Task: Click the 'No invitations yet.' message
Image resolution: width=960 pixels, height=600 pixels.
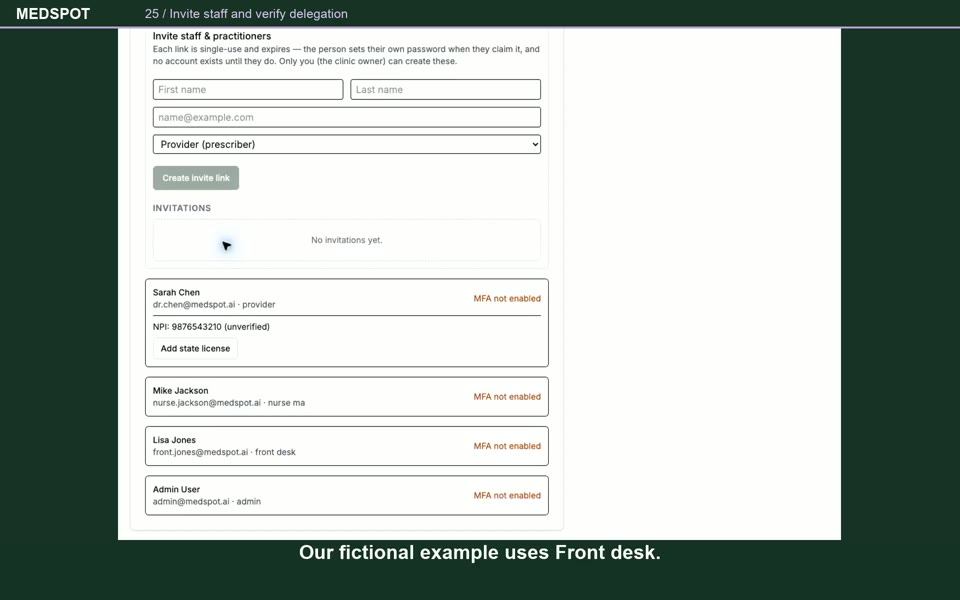Action: point(347,240)
